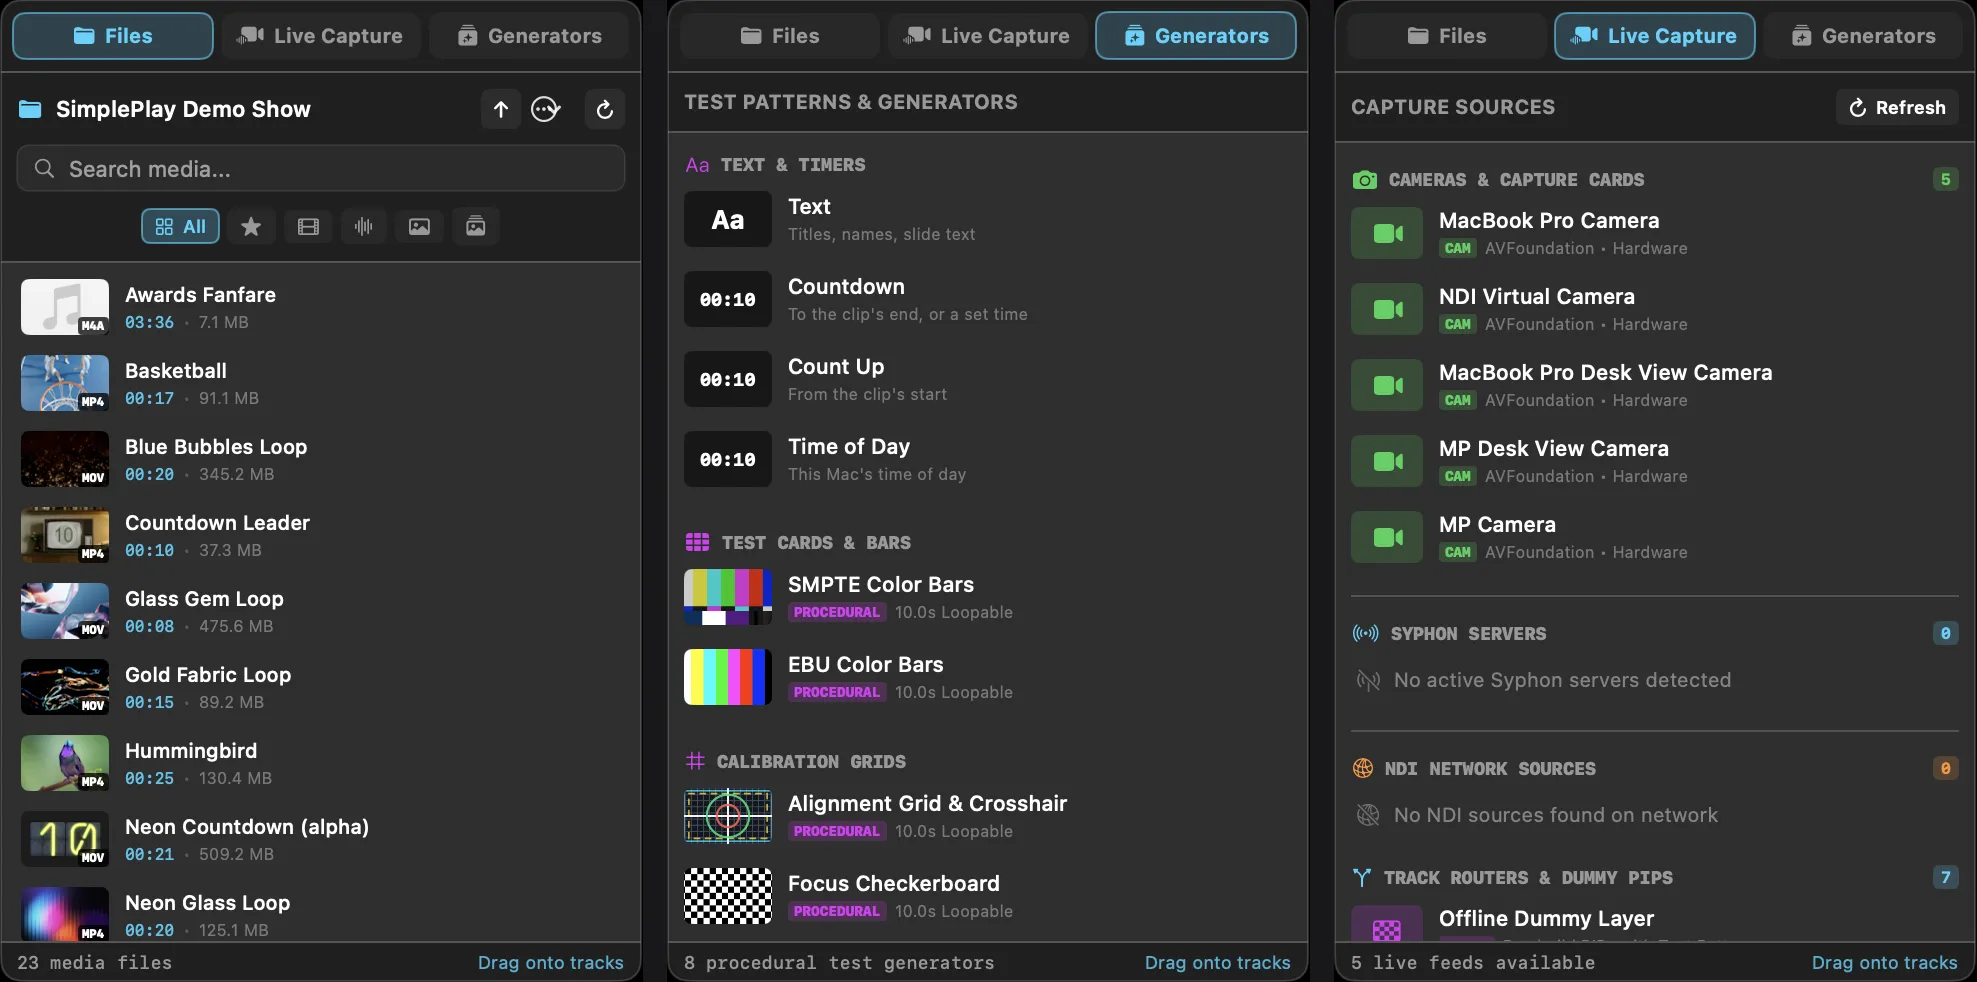Switch to Live Capture tab in the SimplePlay Demo Show panel
The image size is (1977, 982).
pyautogui.click(x=320, y=36)
